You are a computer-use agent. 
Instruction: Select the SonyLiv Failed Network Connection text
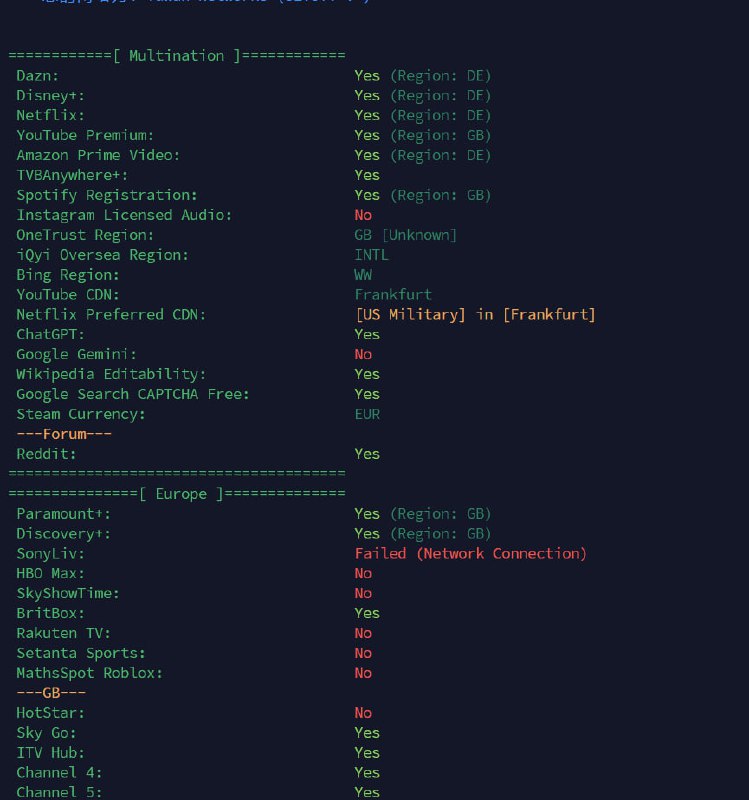[x=470, y=553]
